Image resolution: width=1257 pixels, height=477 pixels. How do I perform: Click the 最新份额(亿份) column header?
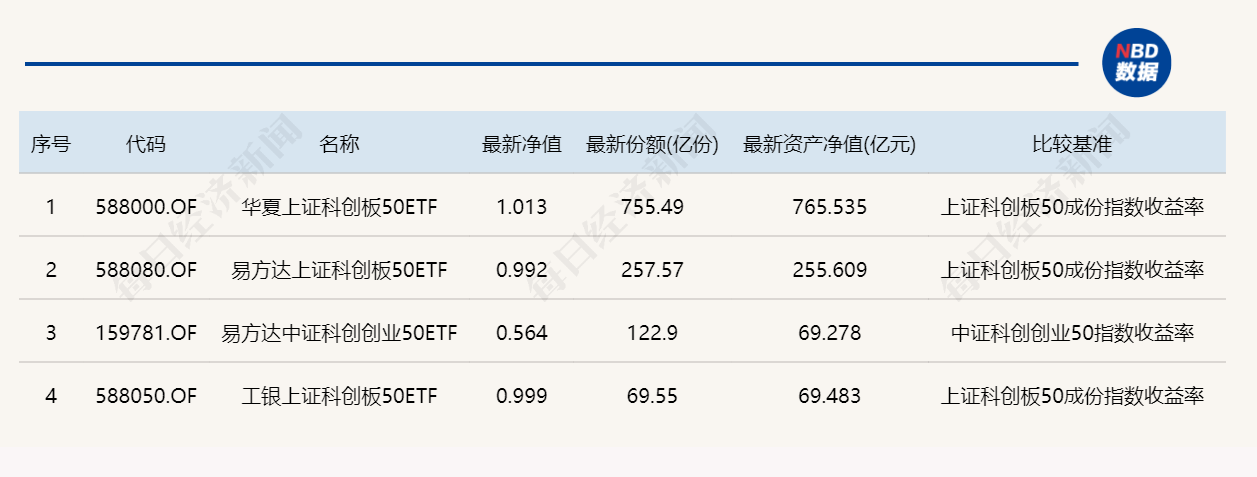pyautogui.click(x=653, y=144)
